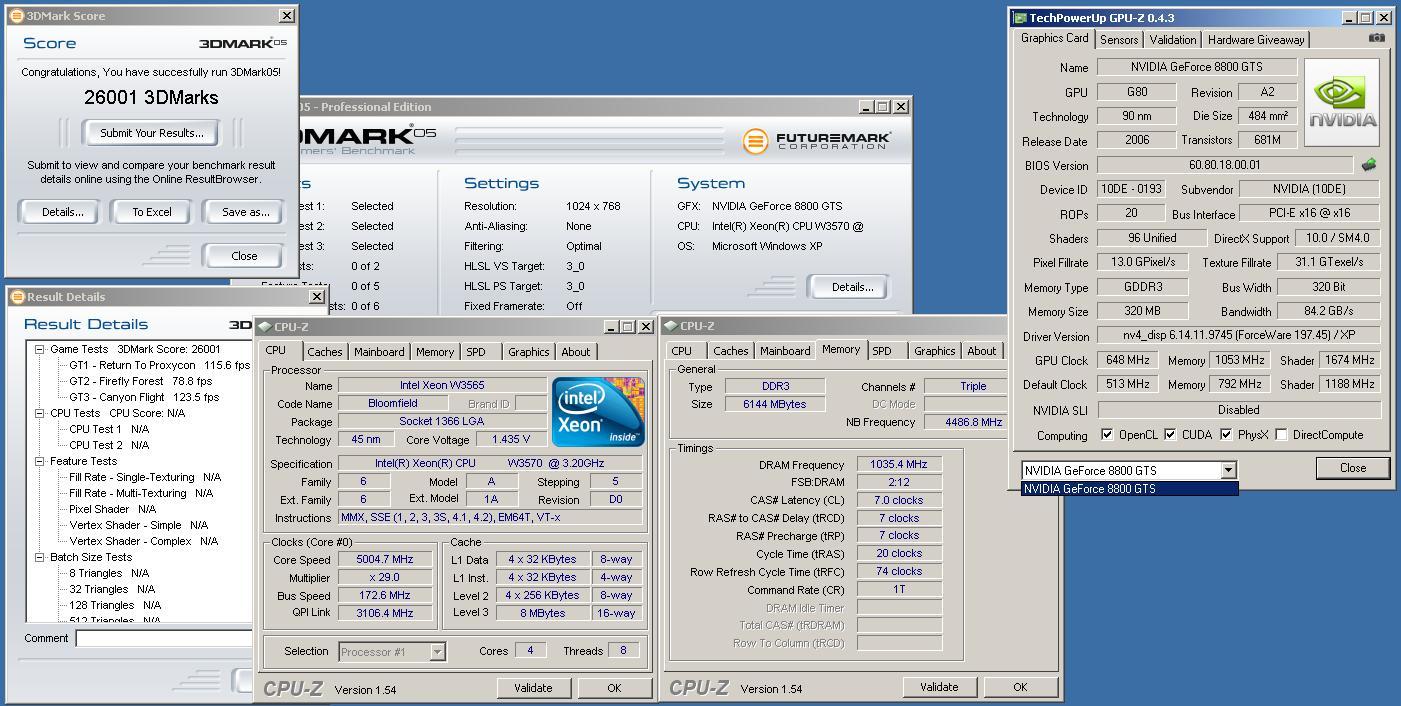Click the GPU Name field in GPU-Z
This screenshot has width=1401, height=706.
(x=1196, y=67)
